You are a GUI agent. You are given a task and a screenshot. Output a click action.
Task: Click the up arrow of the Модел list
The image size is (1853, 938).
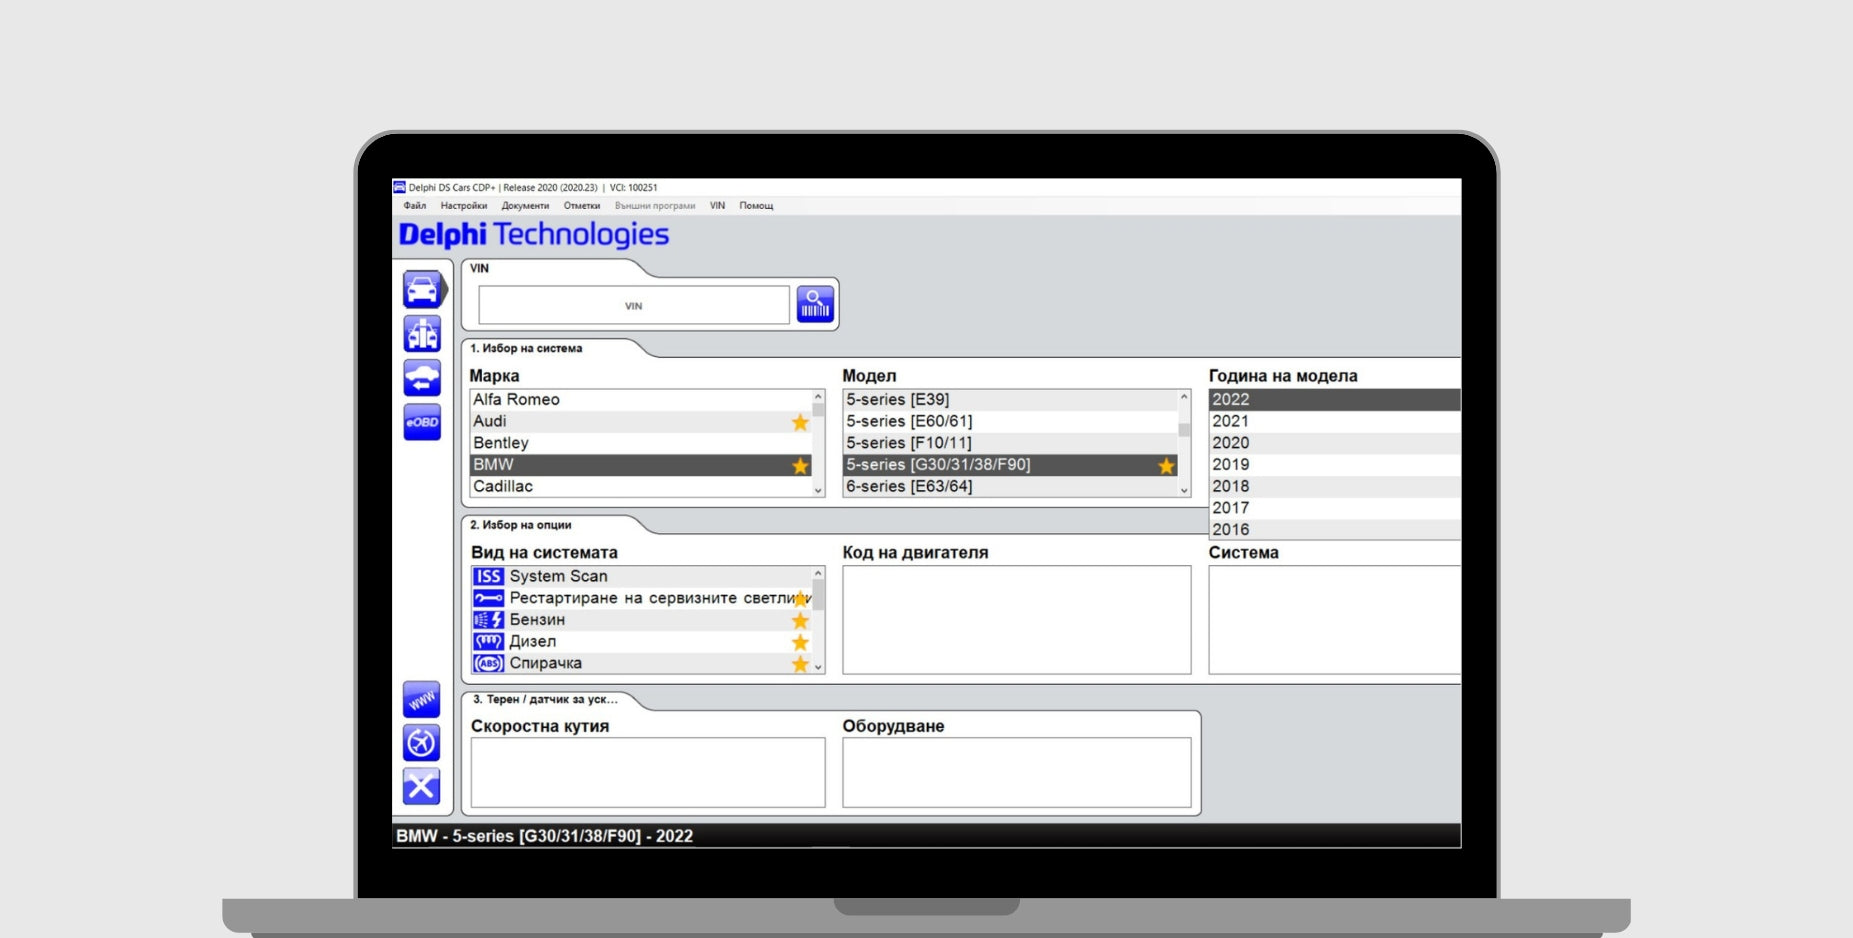(x=1184, y=397)
